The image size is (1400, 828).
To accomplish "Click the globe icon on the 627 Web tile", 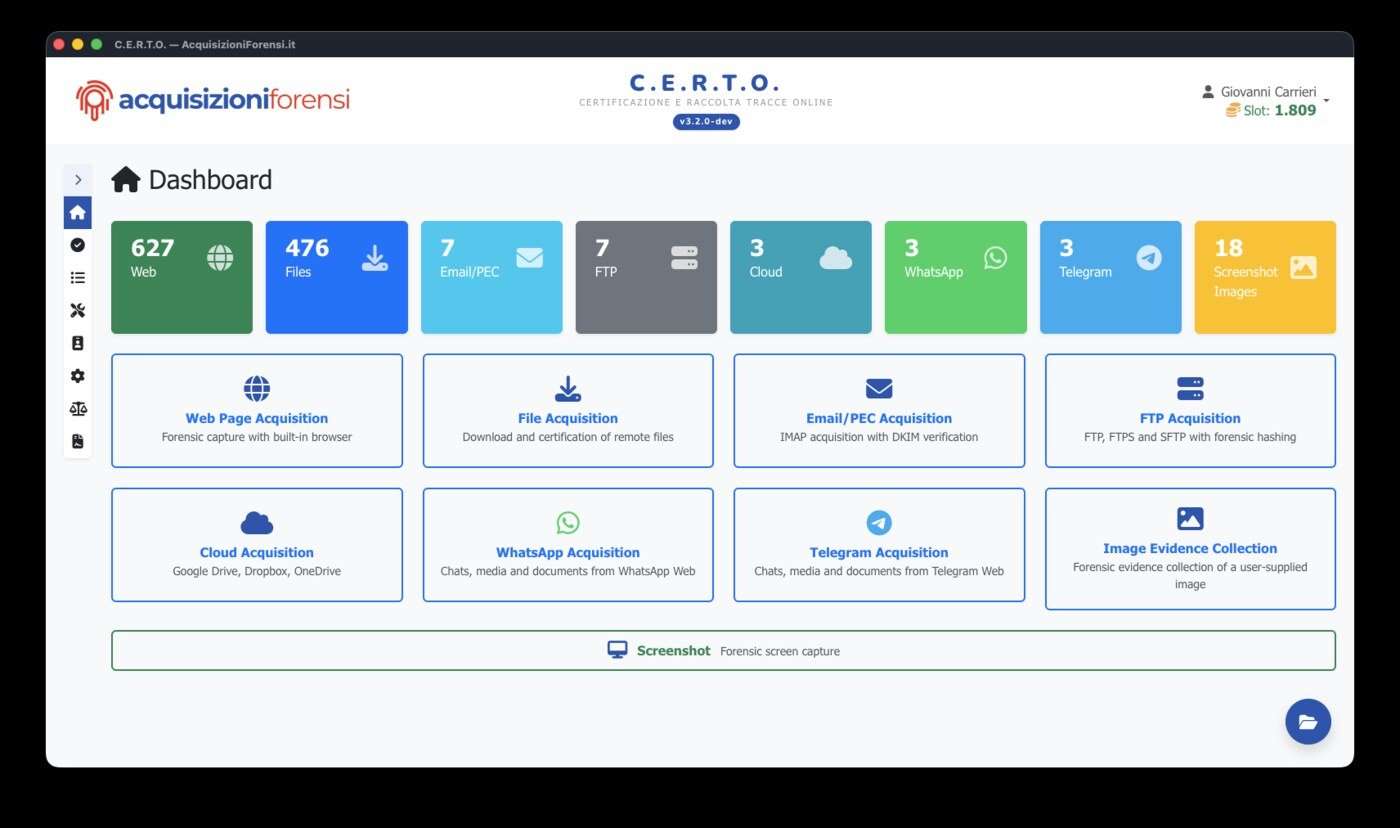I will click(220, 258).
